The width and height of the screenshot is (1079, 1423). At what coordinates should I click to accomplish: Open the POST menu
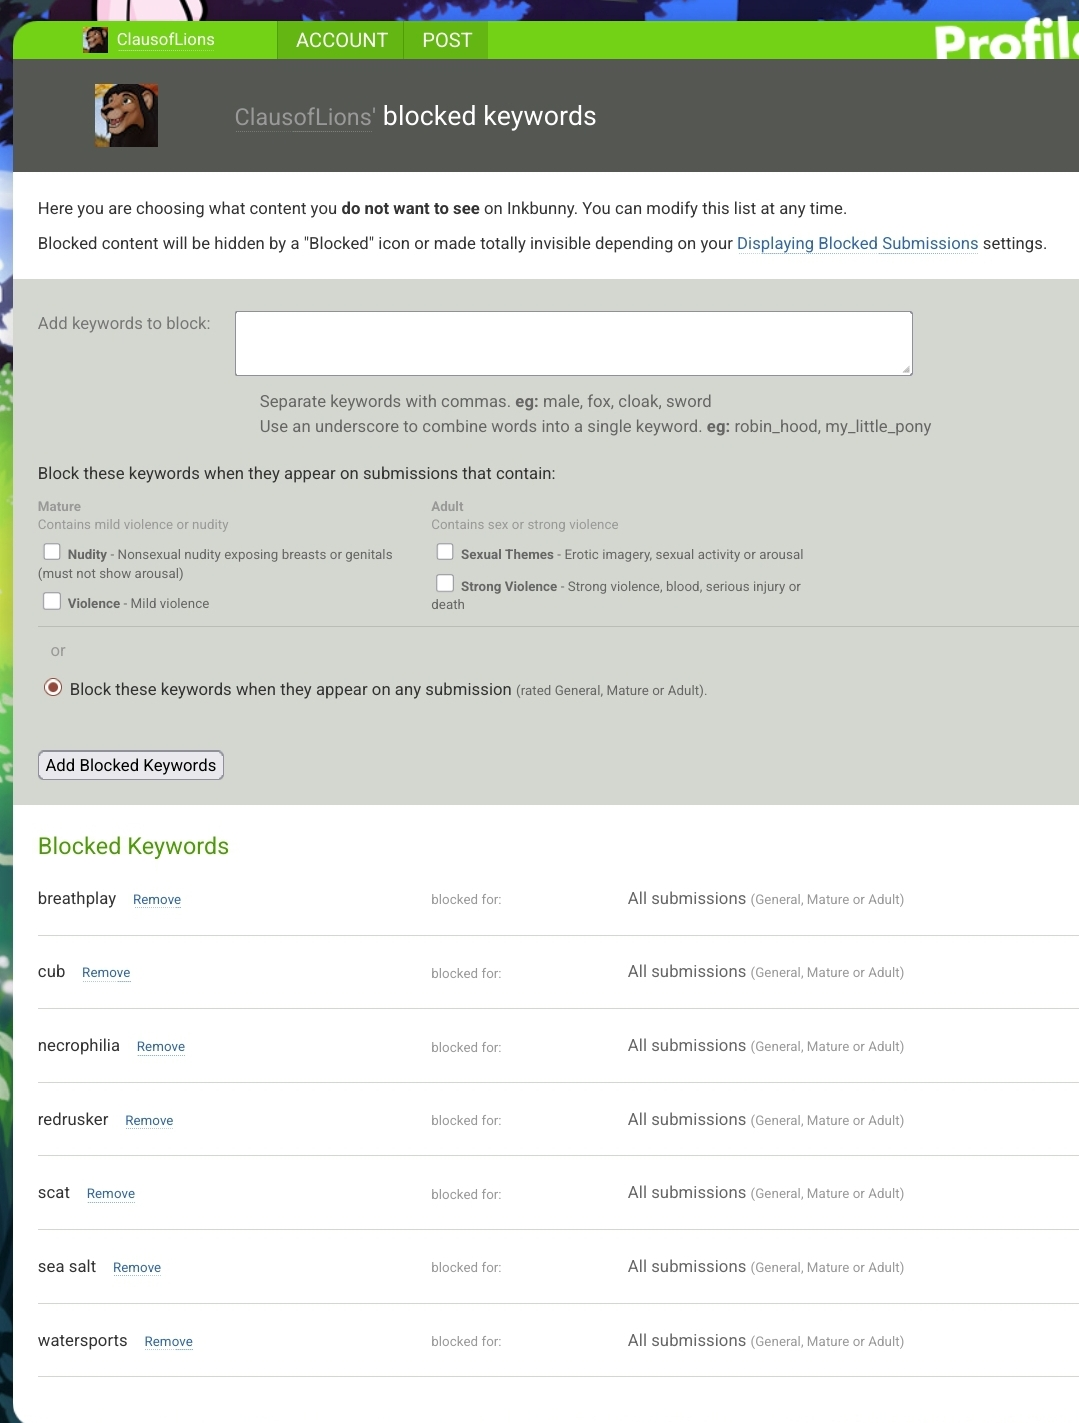click(446, 40)
